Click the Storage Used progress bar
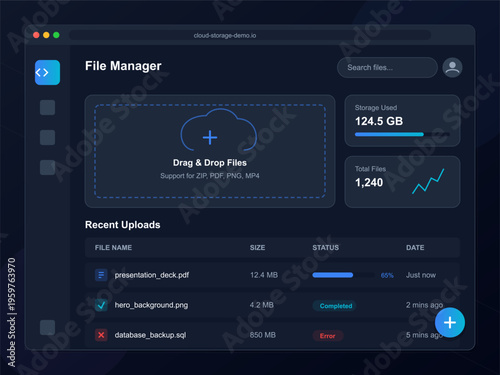 coord(402,134)
